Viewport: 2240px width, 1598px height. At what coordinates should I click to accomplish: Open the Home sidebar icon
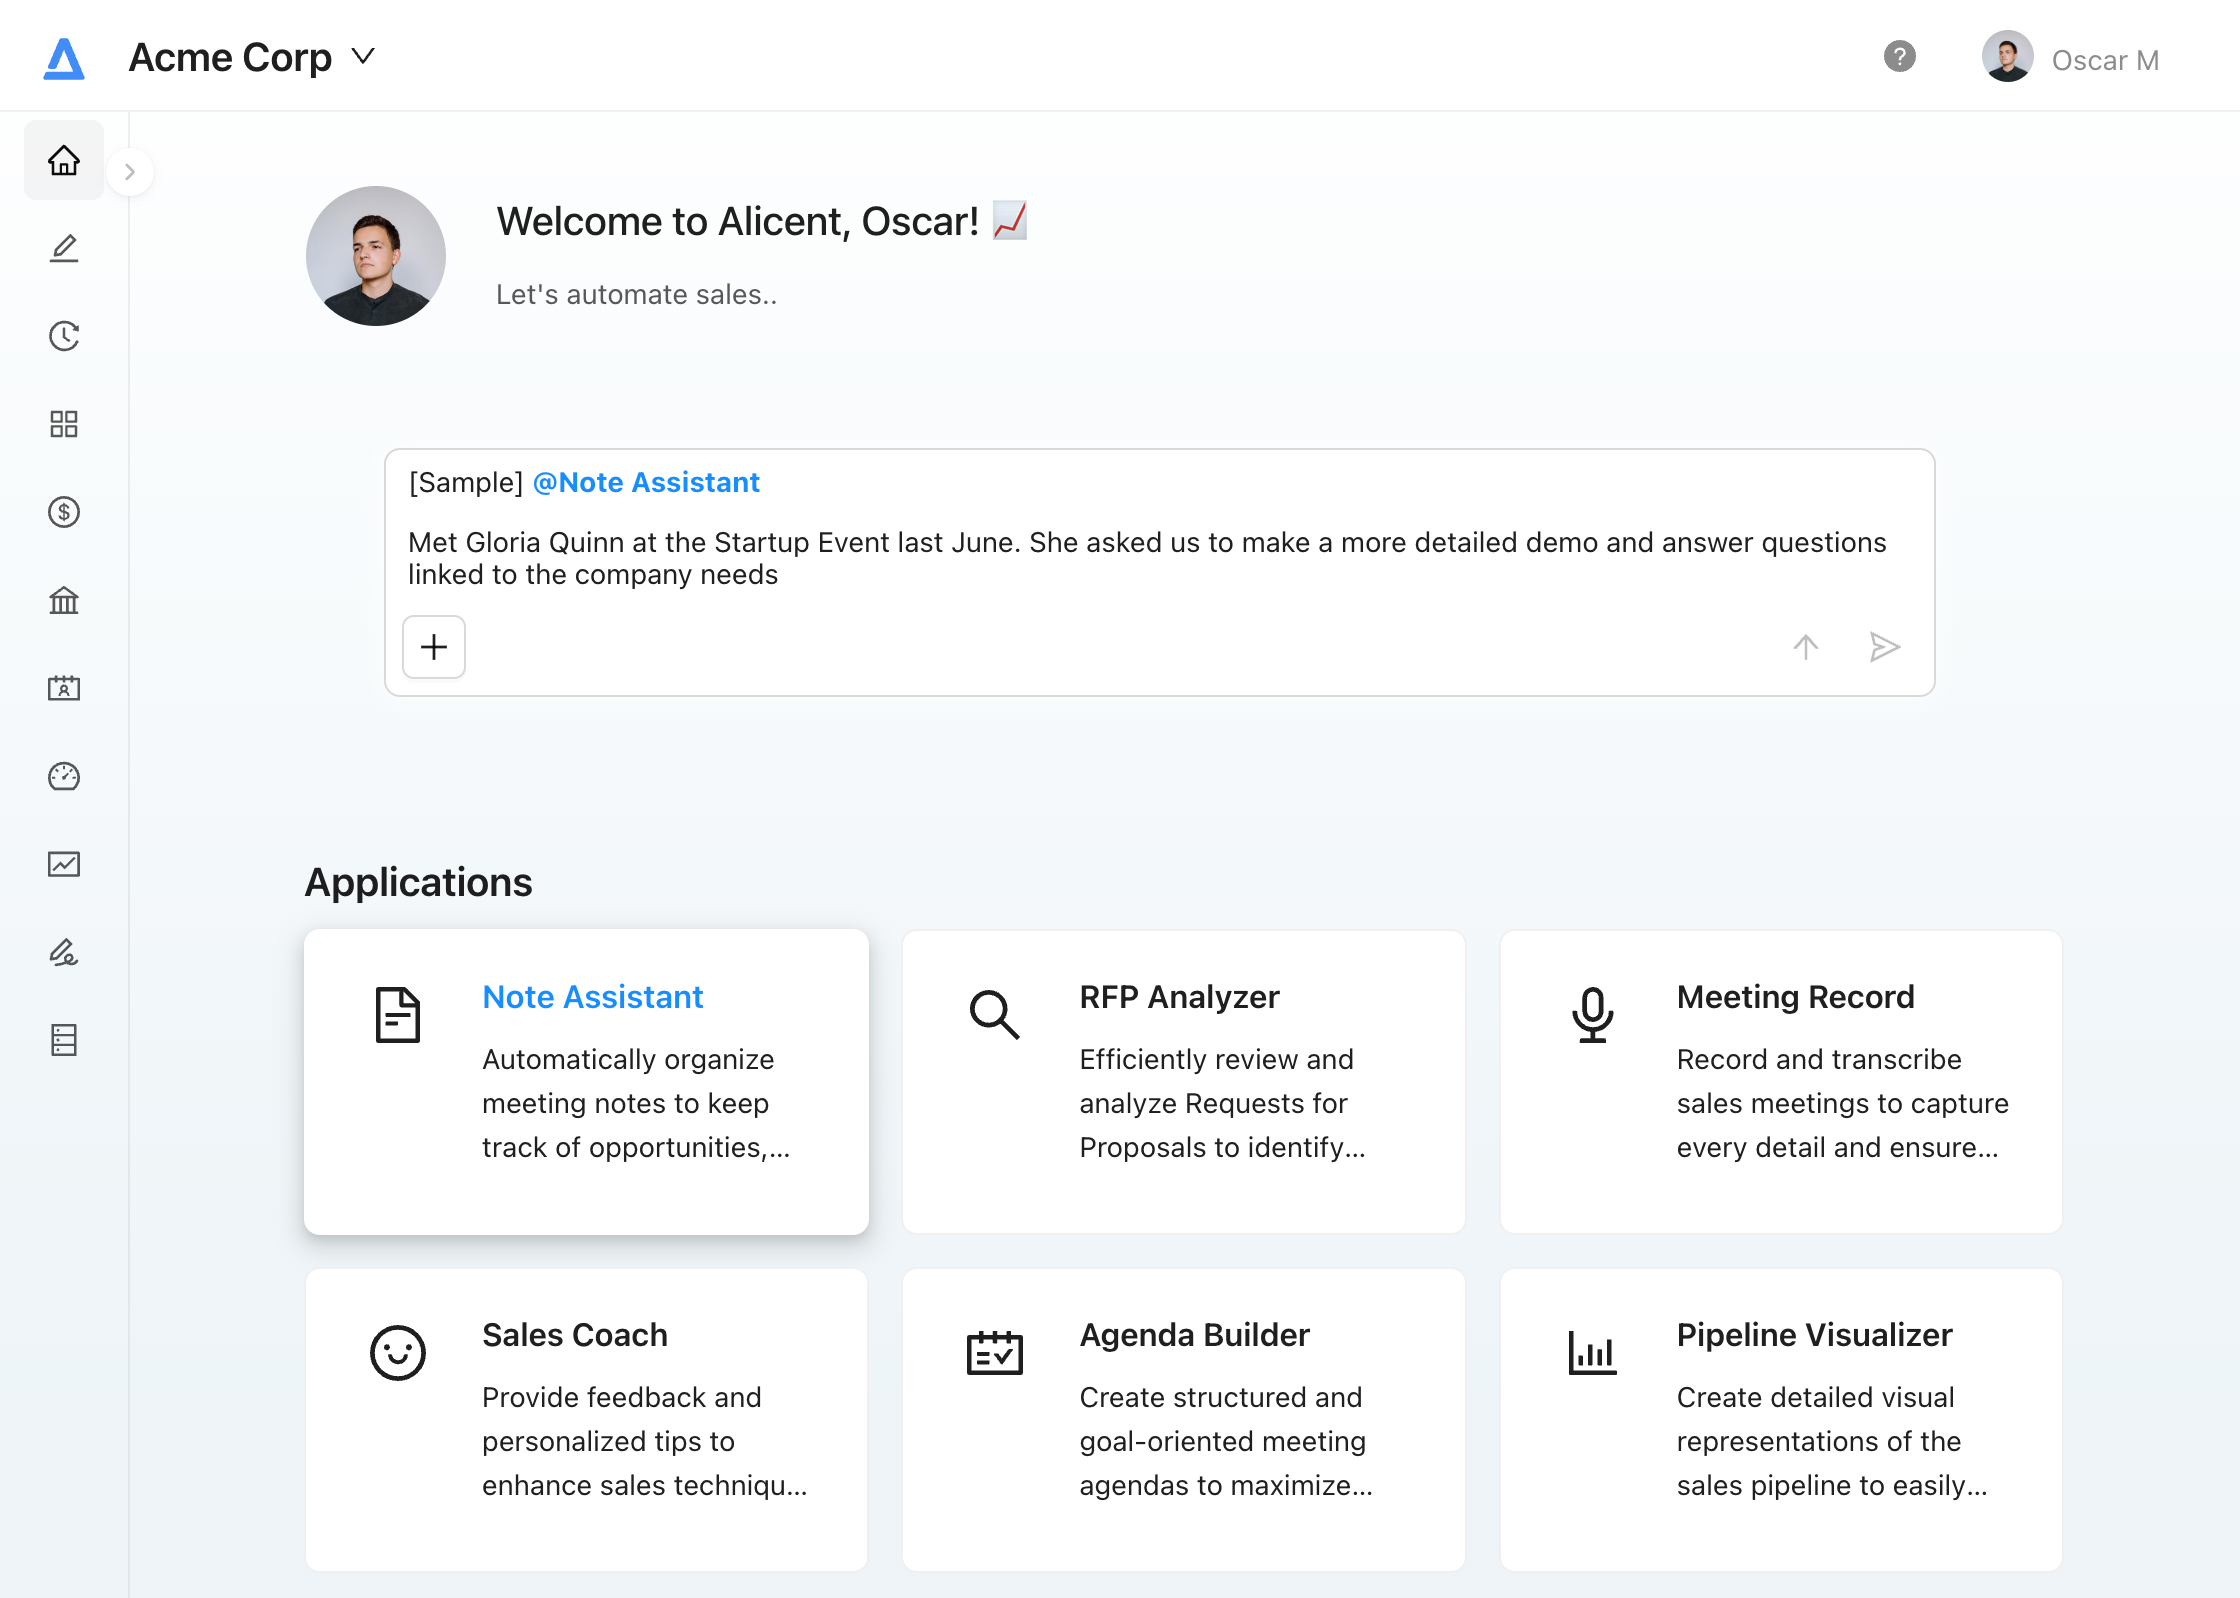click(63, 160)
